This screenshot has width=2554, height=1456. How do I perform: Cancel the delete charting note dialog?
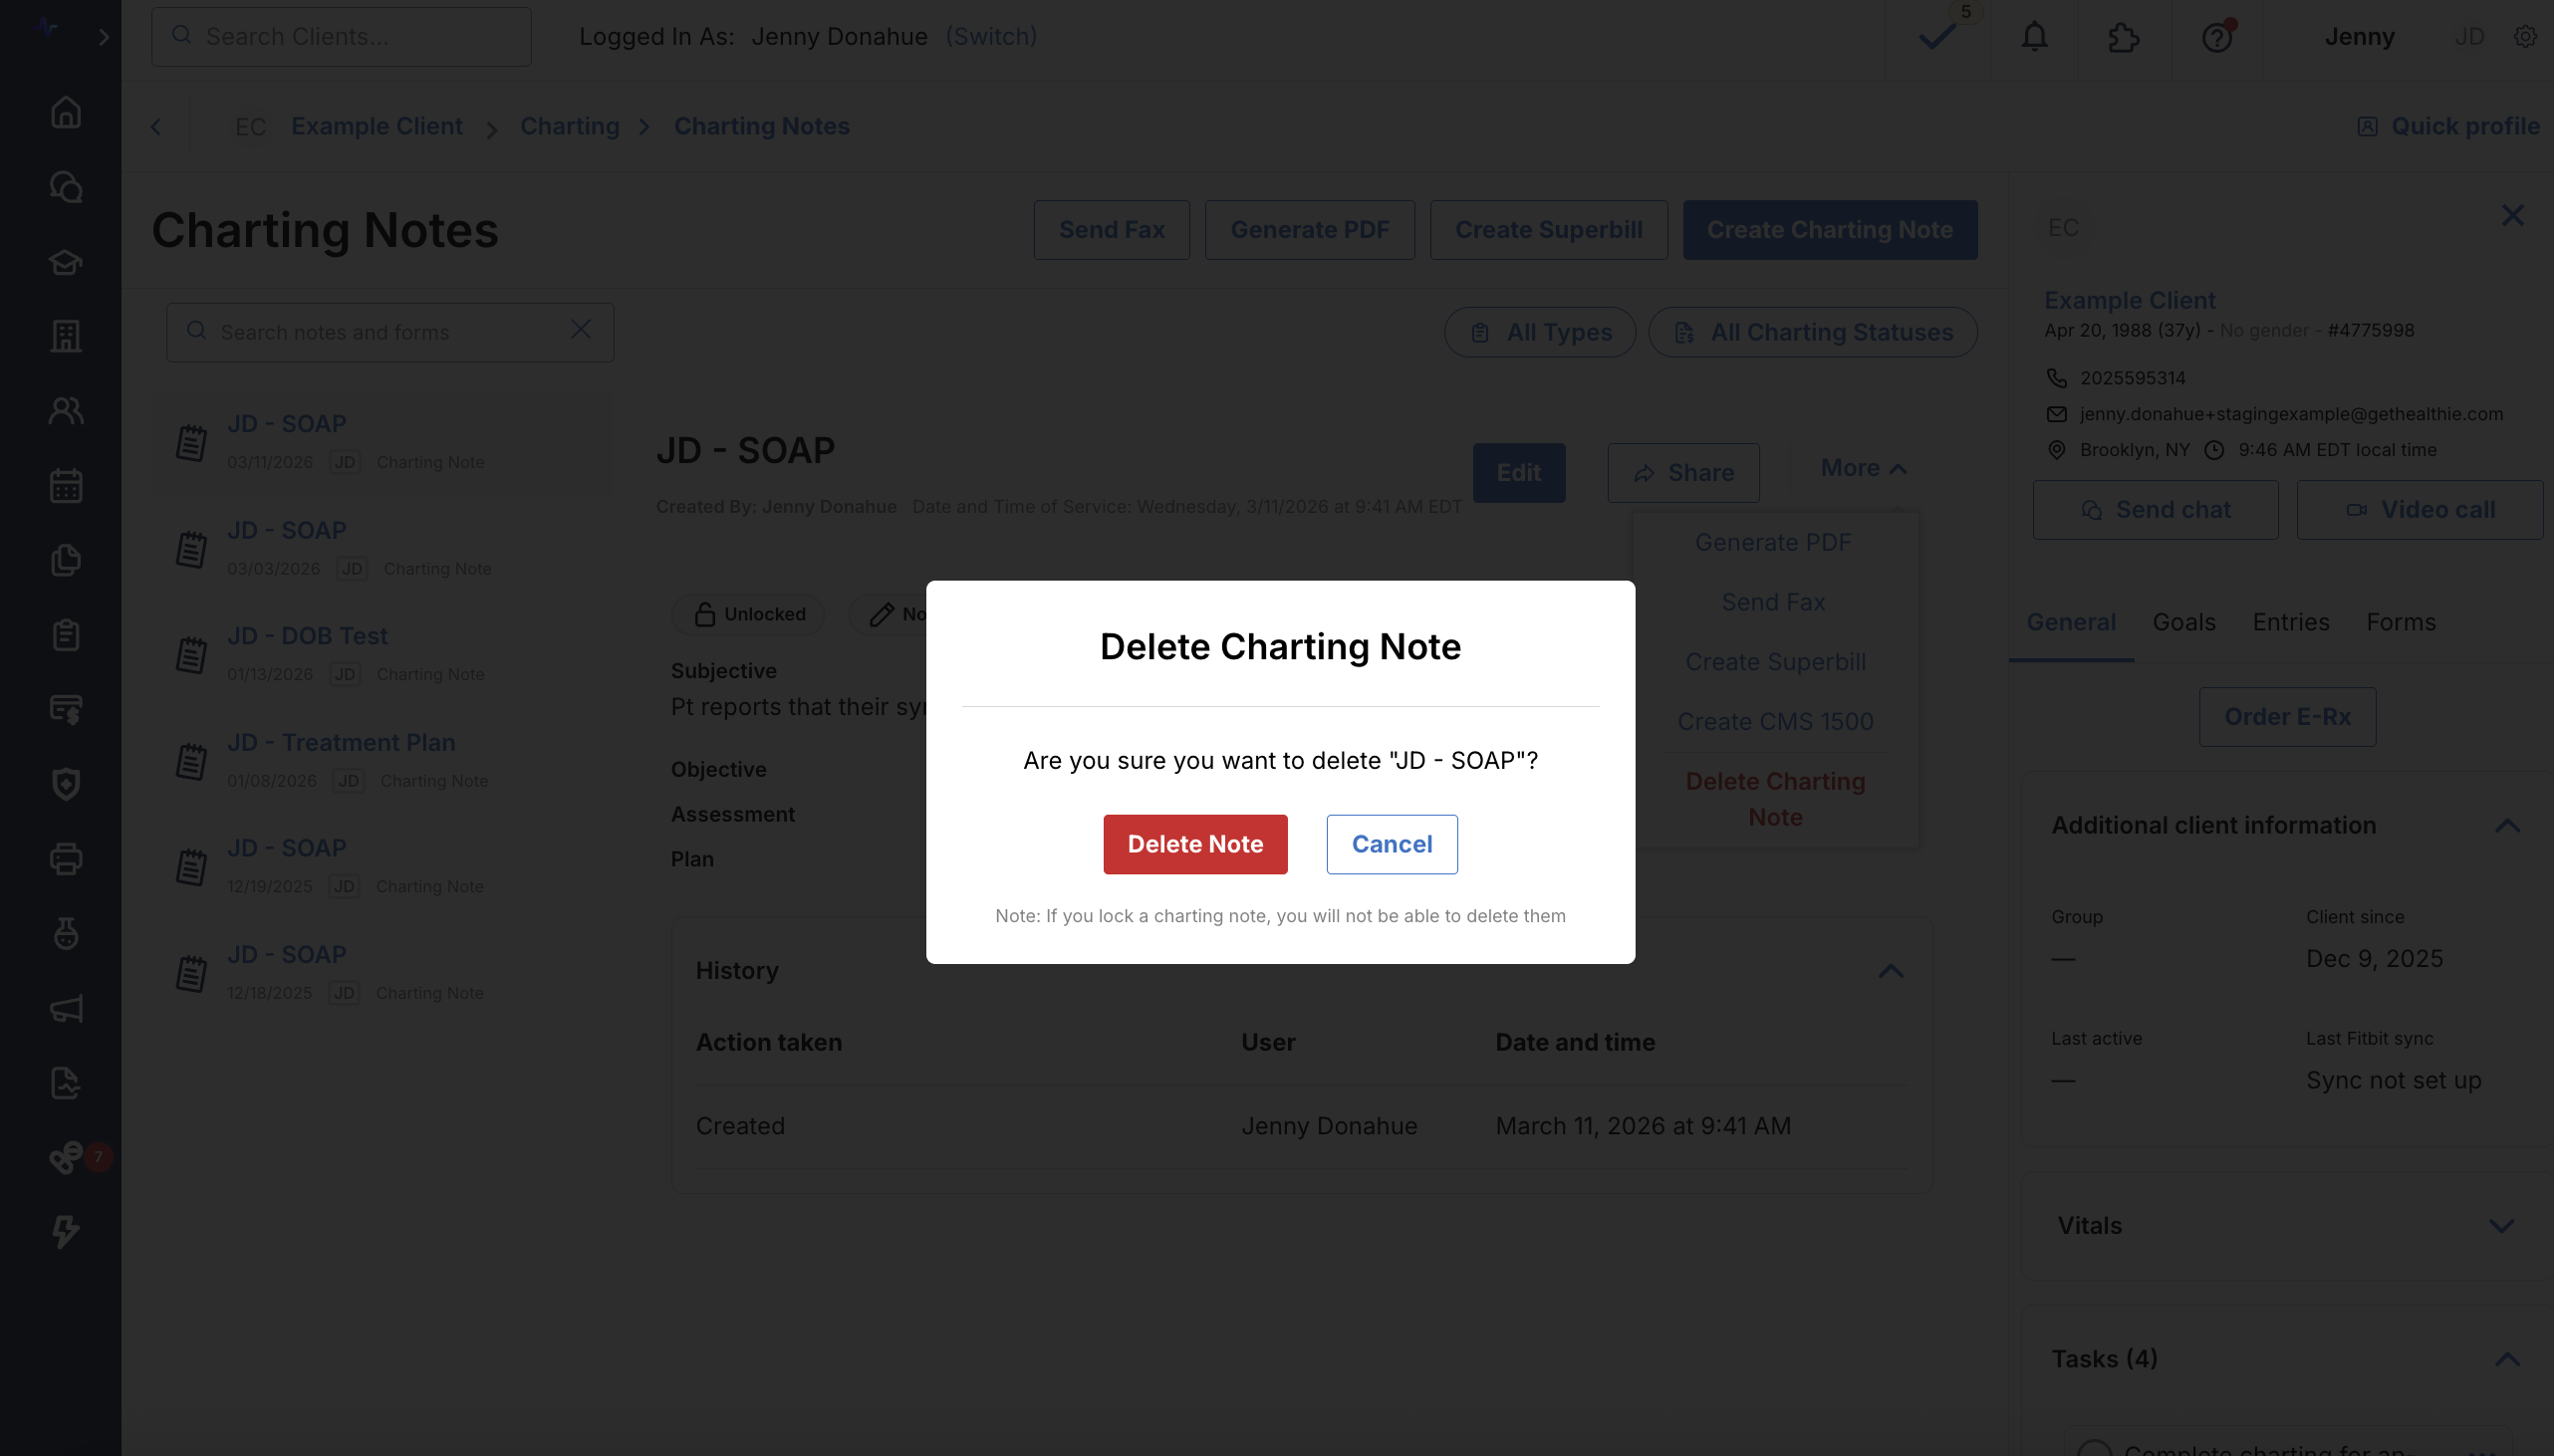(x=1392, y=844)
